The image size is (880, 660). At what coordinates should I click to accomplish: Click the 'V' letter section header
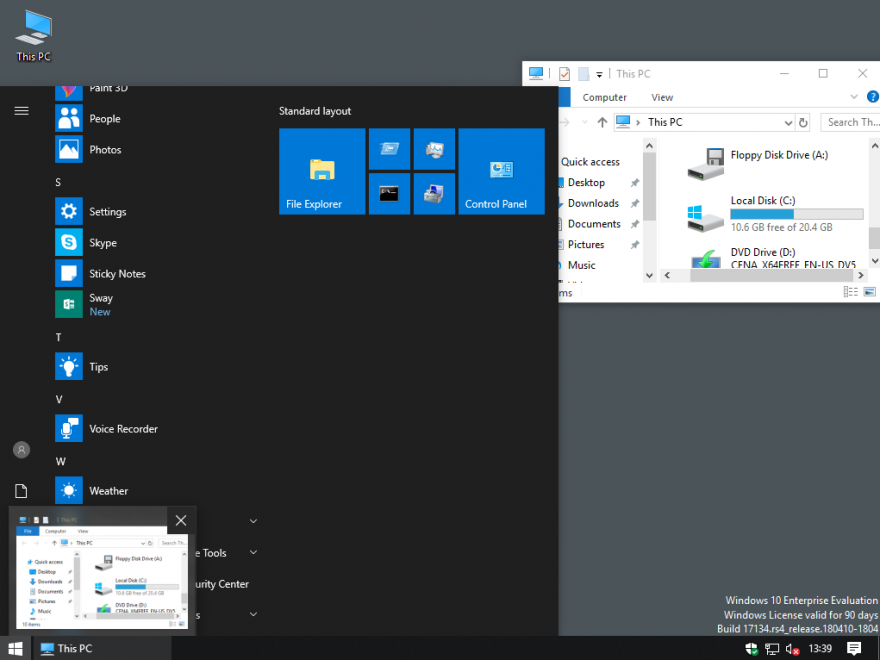[x=58, y=400]
